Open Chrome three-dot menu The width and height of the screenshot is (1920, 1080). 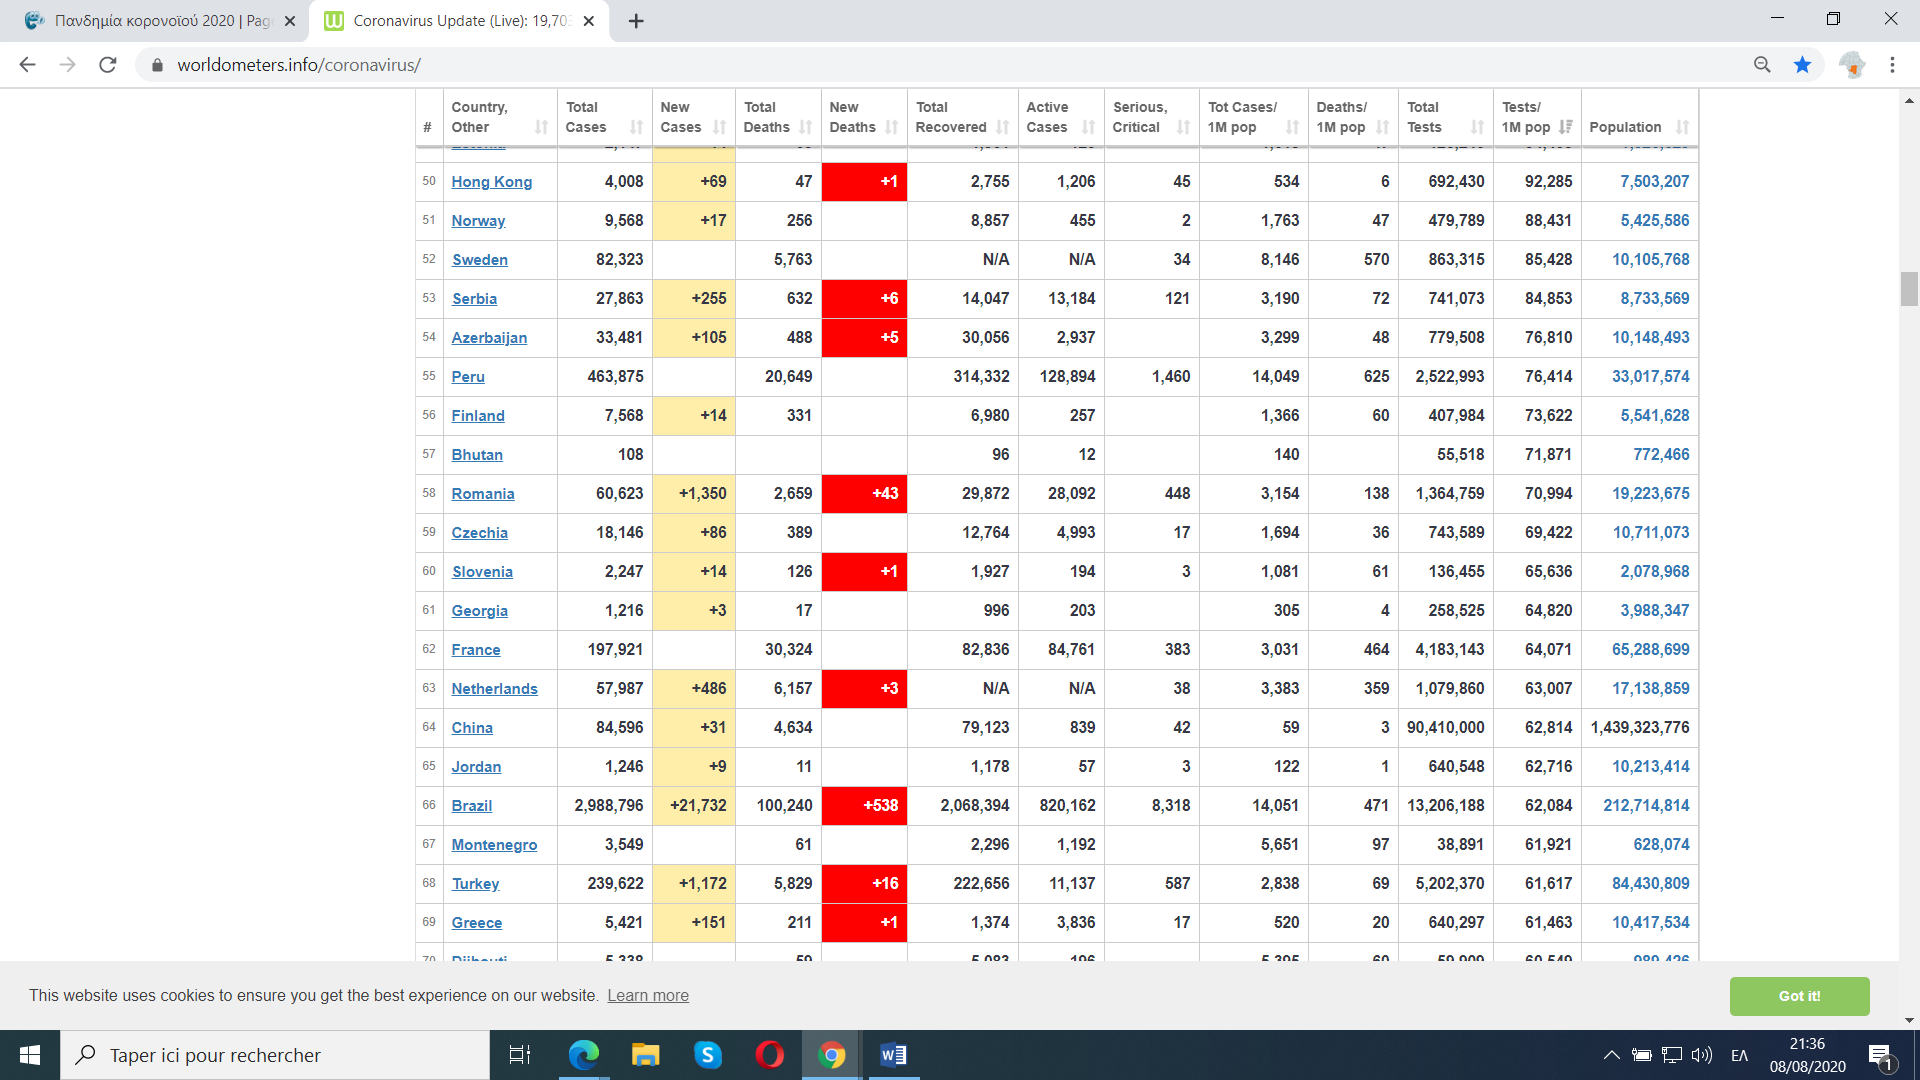1892,65
